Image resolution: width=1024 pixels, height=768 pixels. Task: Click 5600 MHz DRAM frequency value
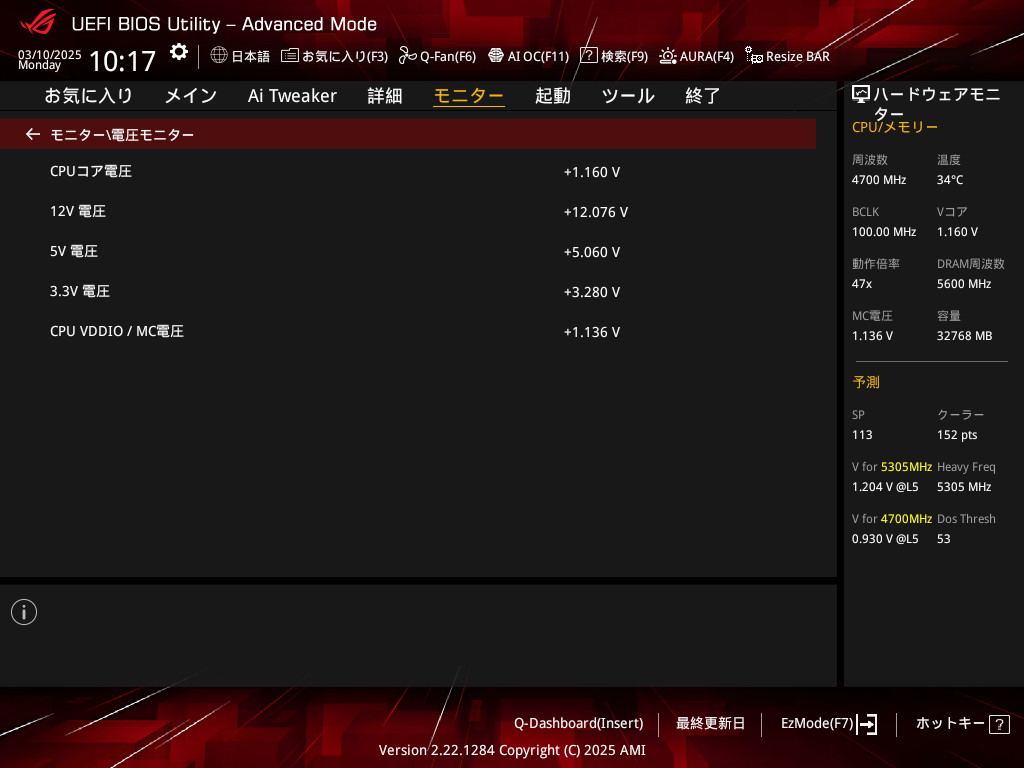tap(964, 283)
